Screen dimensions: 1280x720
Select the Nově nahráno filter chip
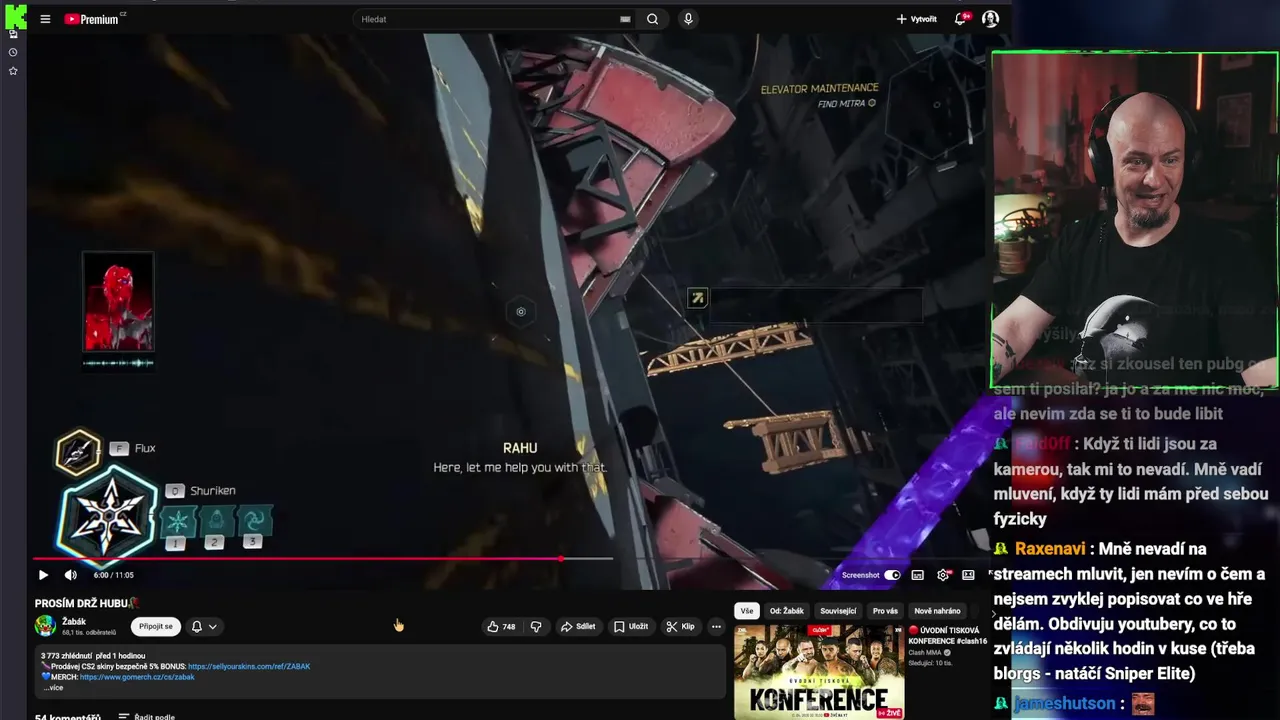click(x=937, y=611)
